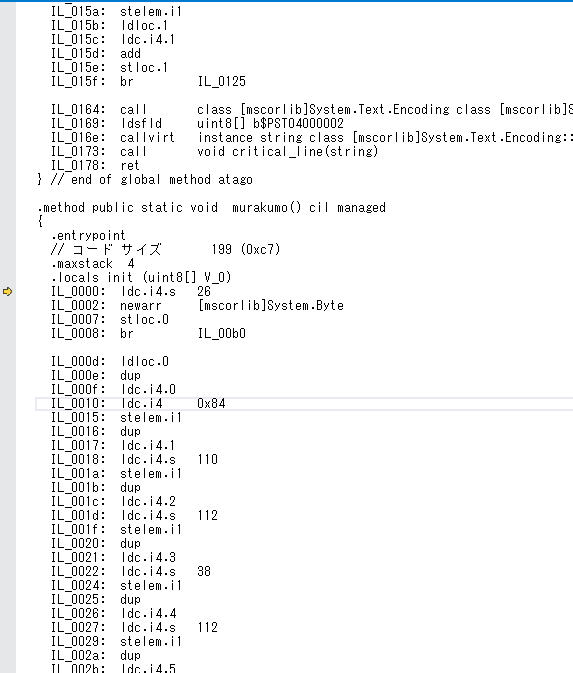Click the line IL_0027: ldc.i4.s 112
This screenshot has width=573, height=673.
pos(134,628)
